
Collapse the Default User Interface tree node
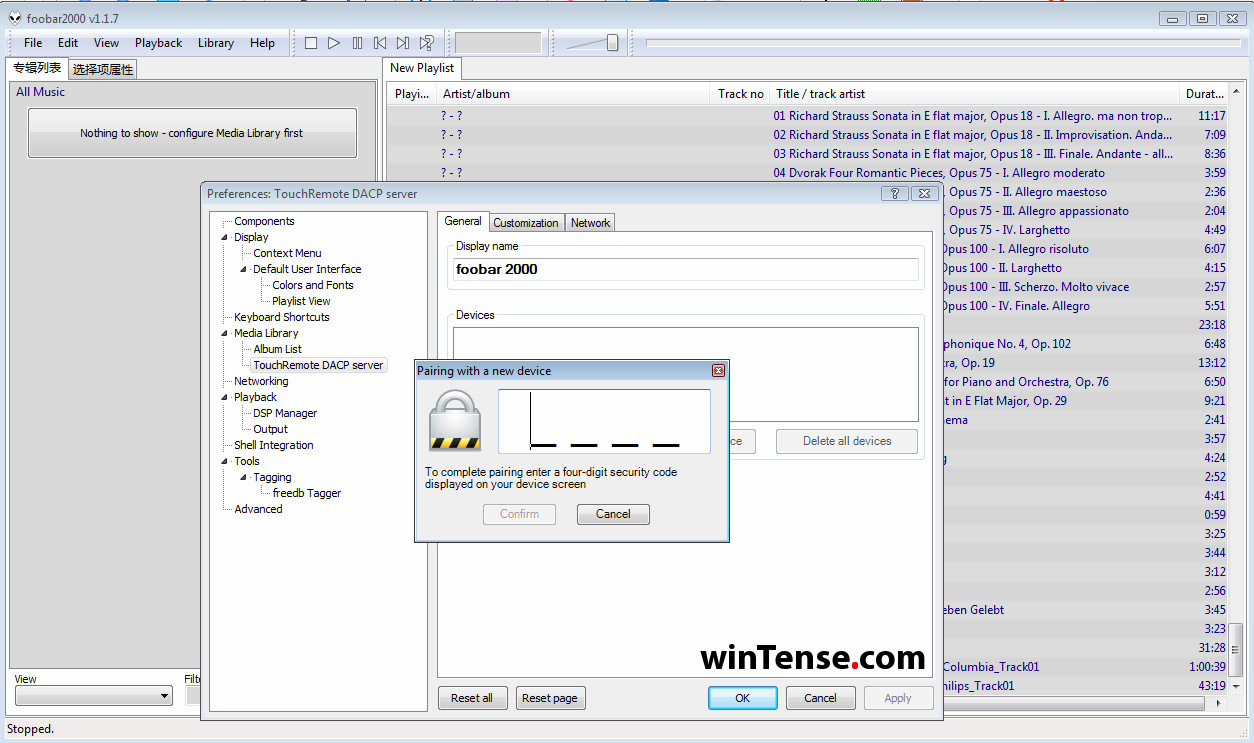point(243,269)
